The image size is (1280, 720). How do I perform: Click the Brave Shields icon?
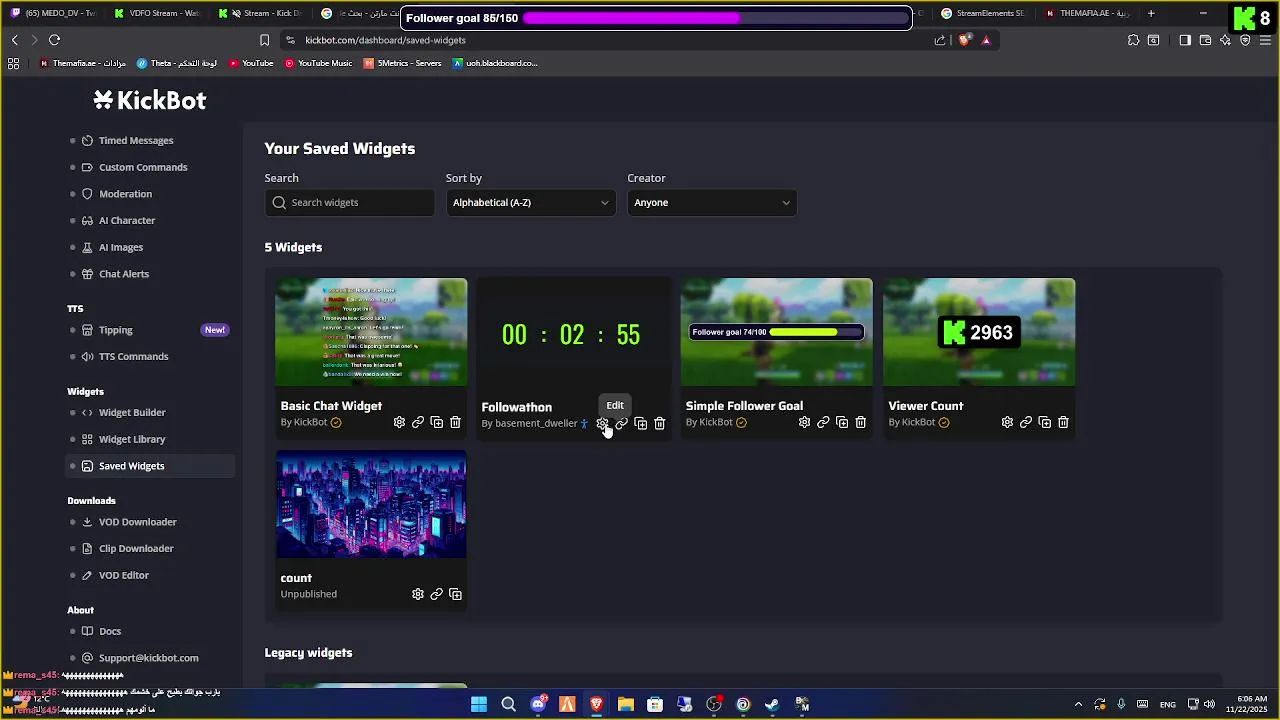click(x=964, y=40)
